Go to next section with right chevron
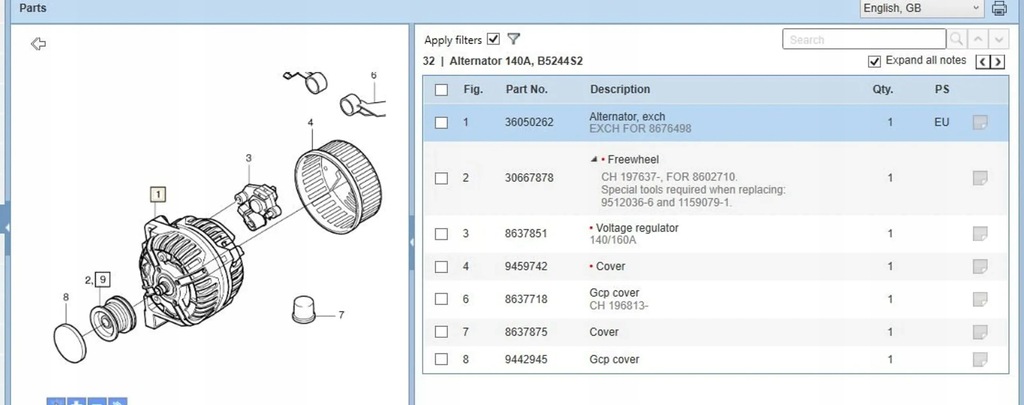The image size is (1024, 405). coord(998,62)
